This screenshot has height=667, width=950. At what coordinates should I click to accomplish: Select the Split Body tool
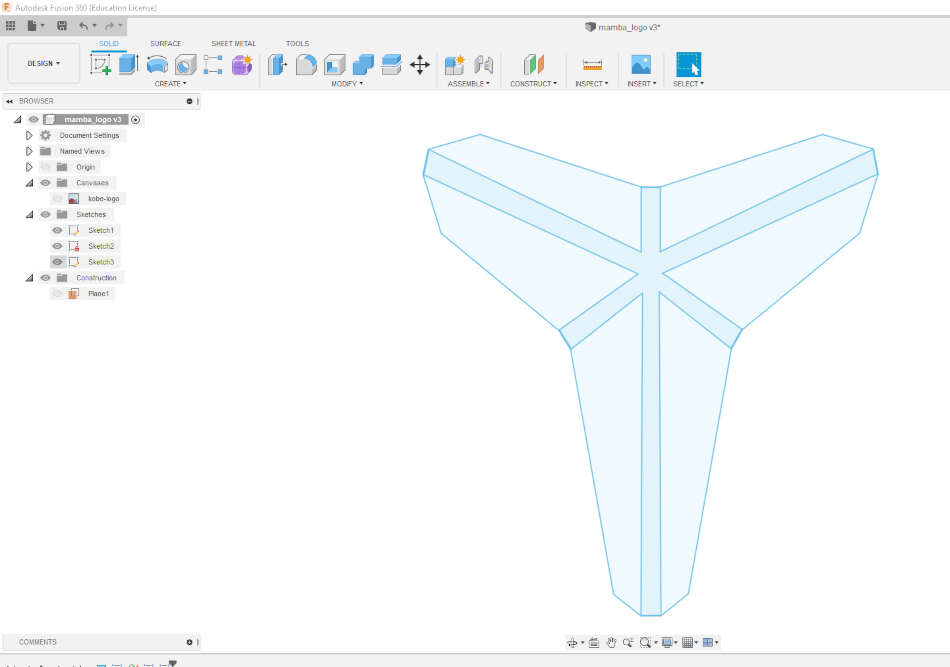[391, 65]
